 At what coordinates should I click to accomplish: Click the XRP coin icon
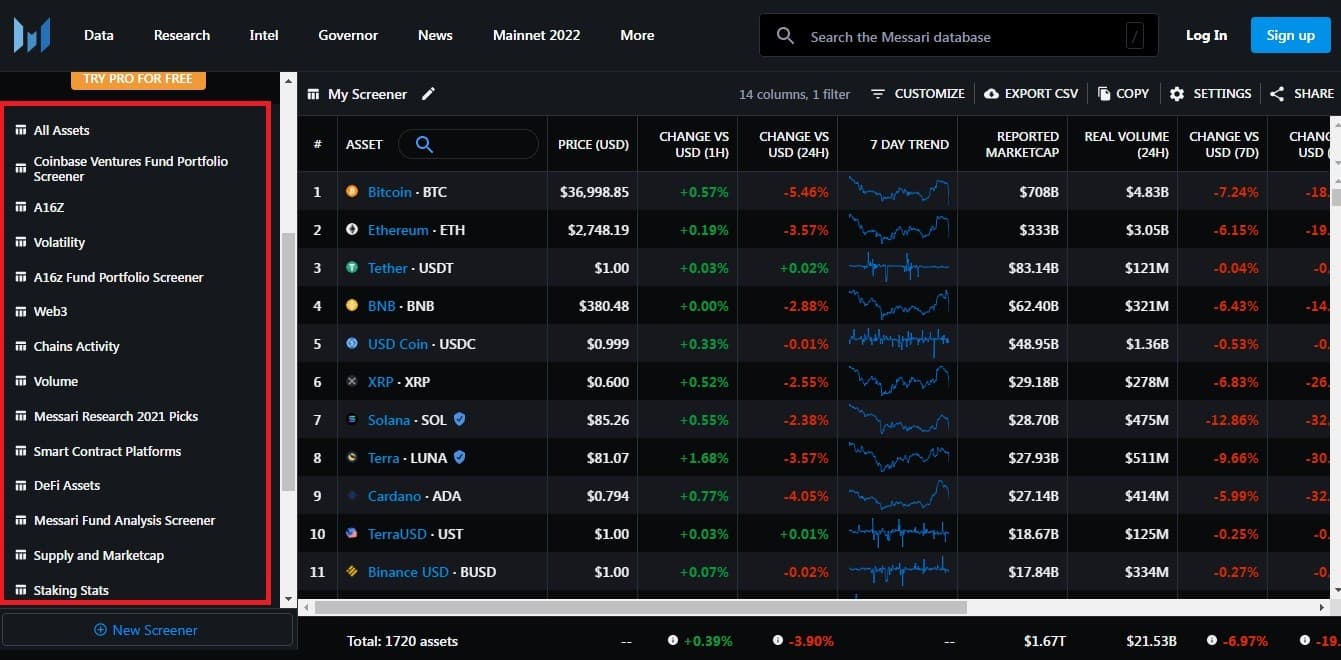(352, 382)
